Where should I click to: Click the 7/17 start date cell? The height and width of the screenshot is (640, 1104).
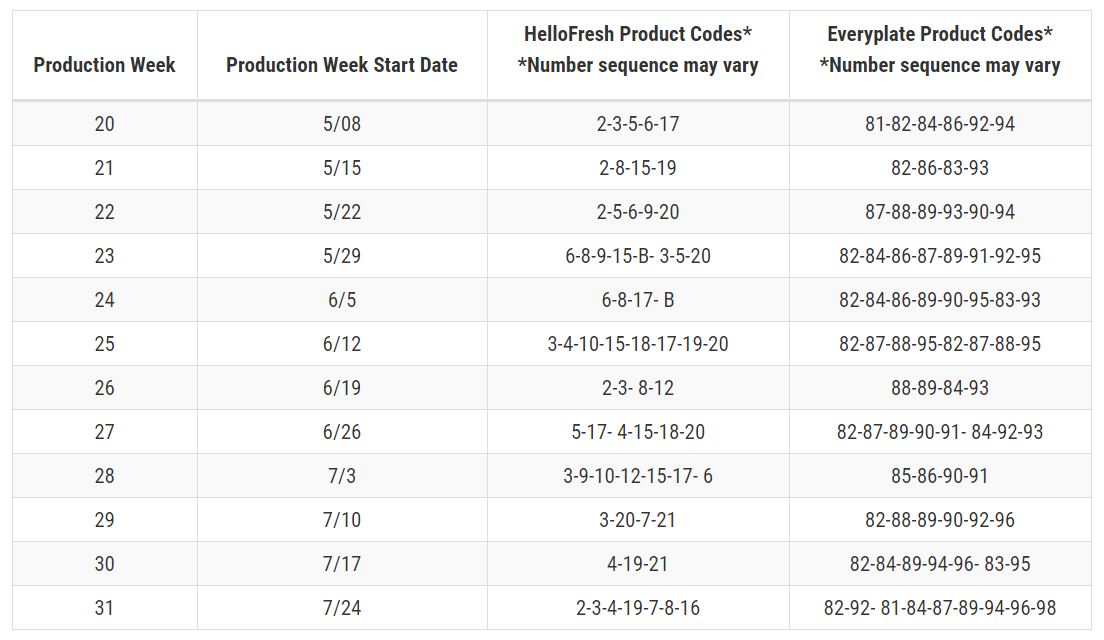point(342,564)
